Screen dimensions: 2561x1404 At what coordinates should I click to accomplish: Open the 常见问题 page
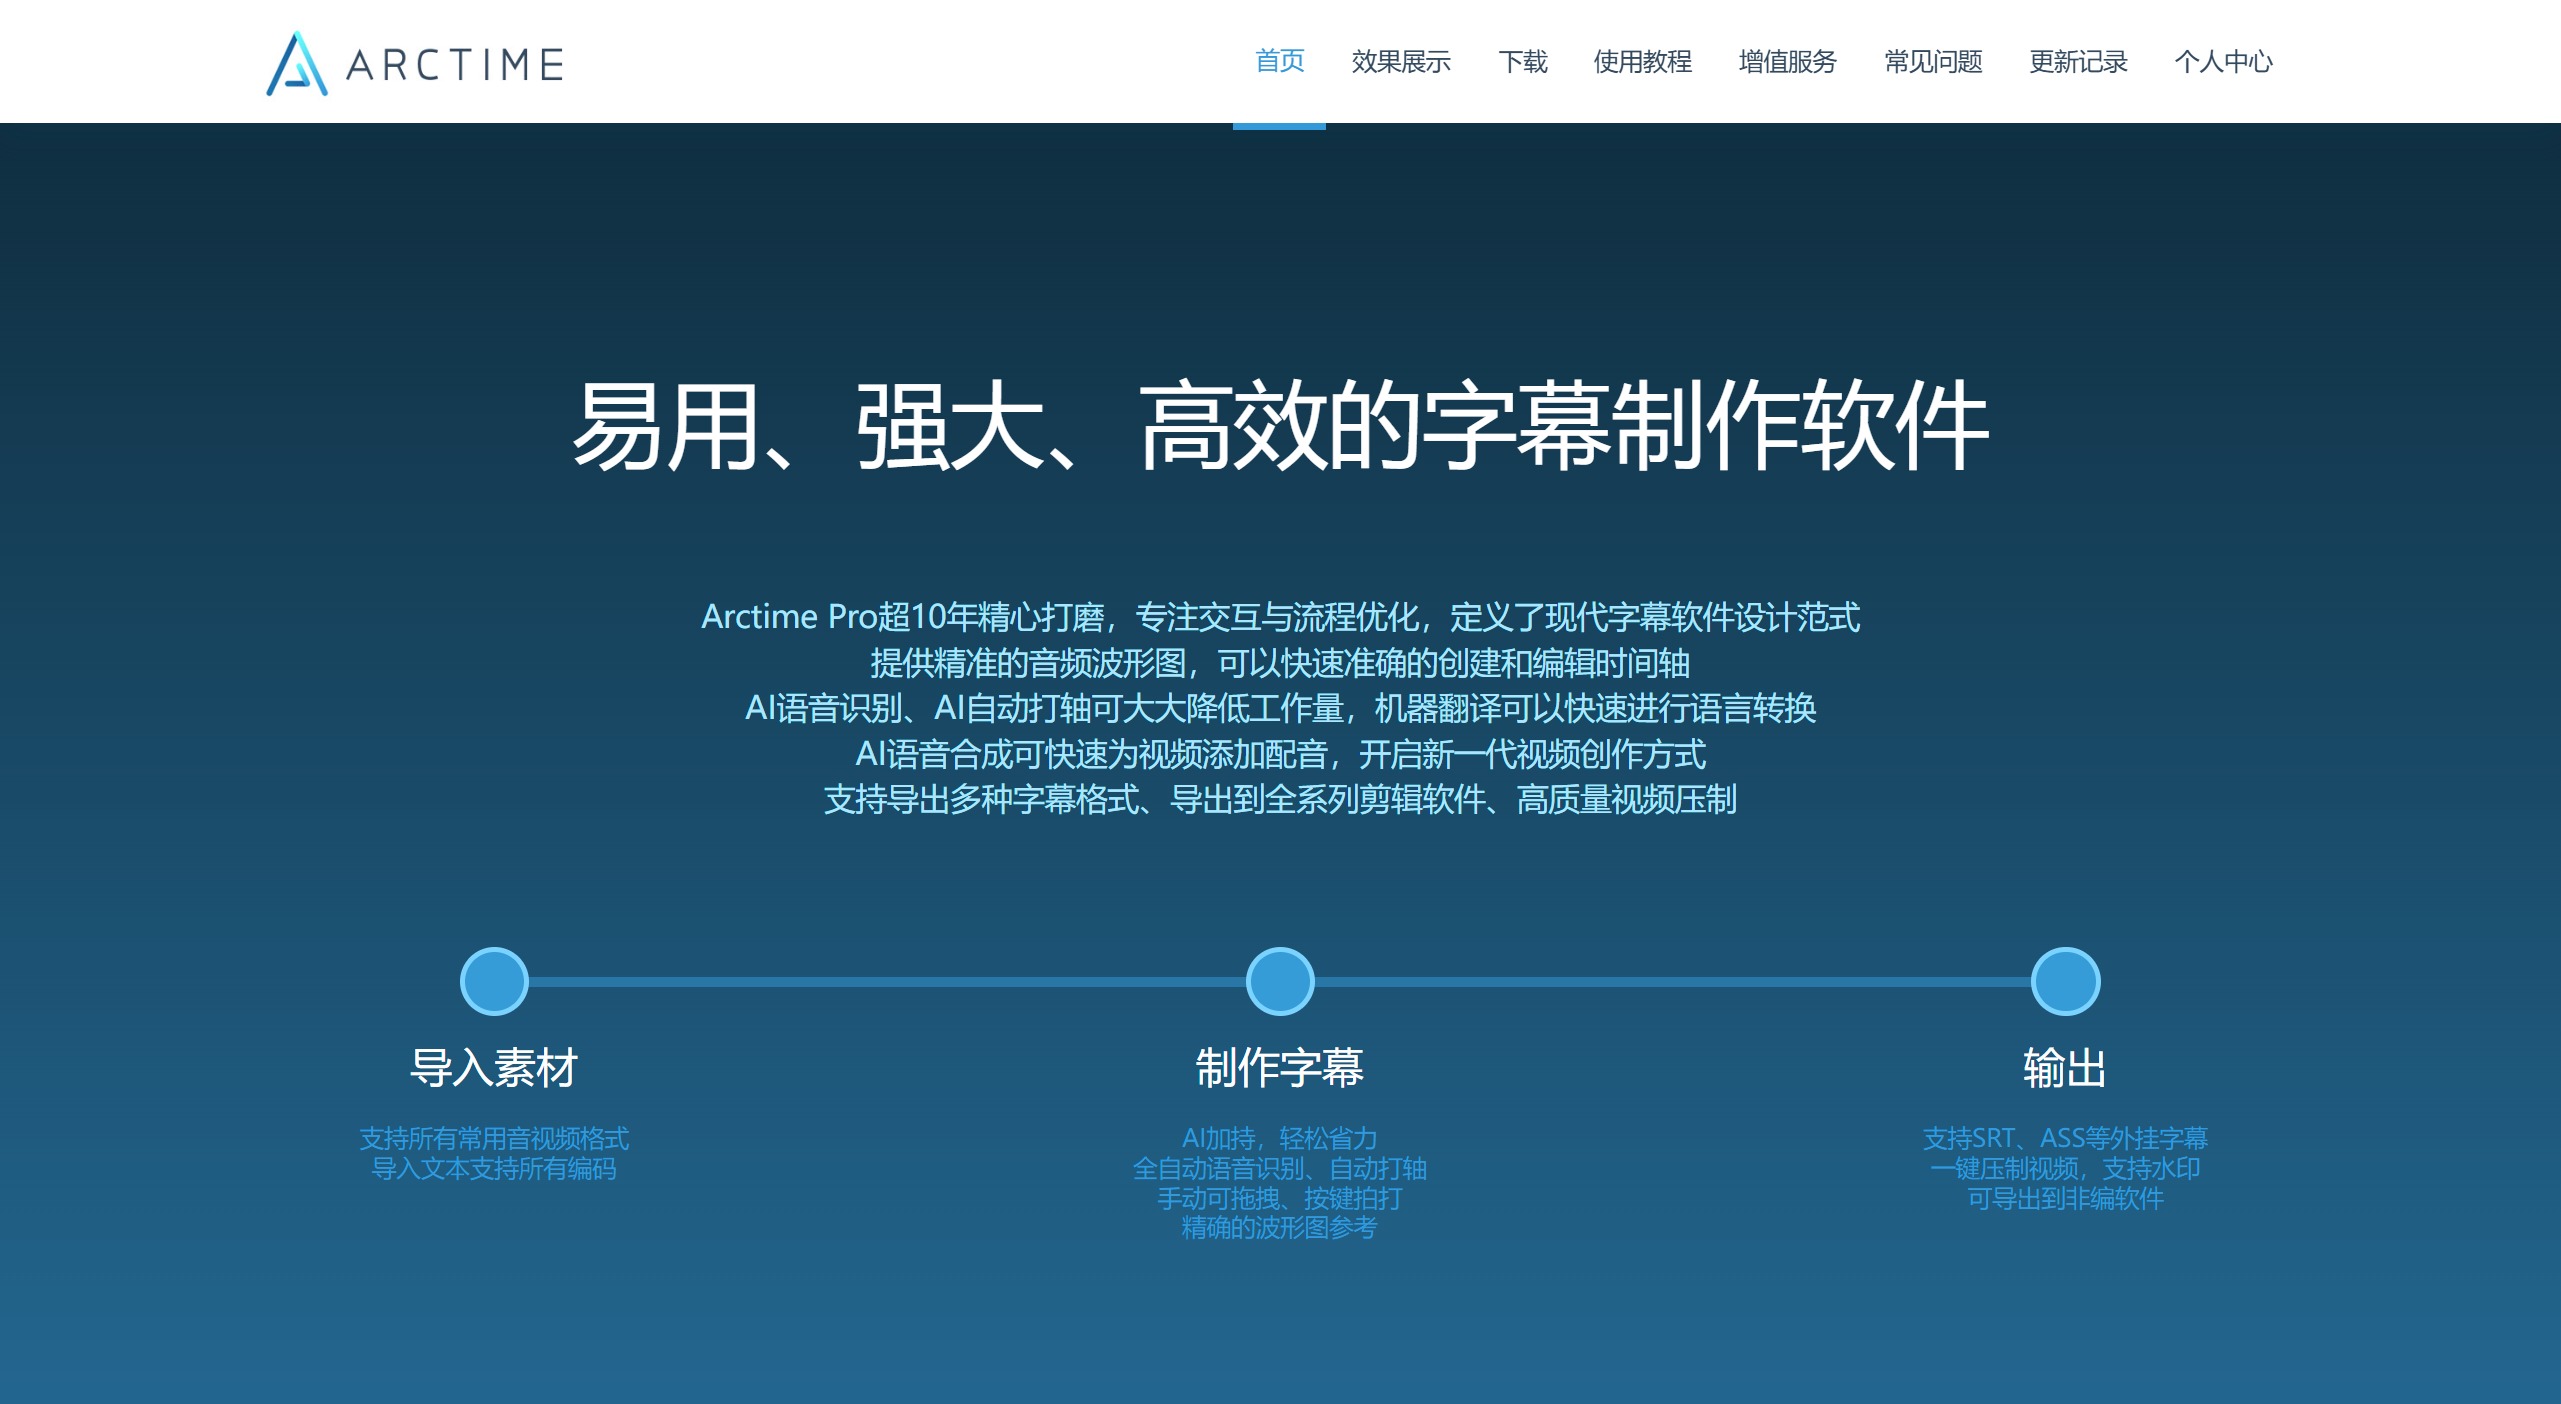point(1931,62)
